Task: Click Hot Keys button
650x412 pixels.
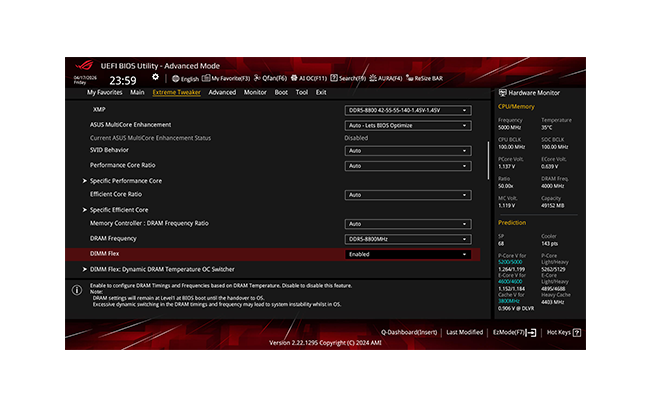Action: (564, 332)
